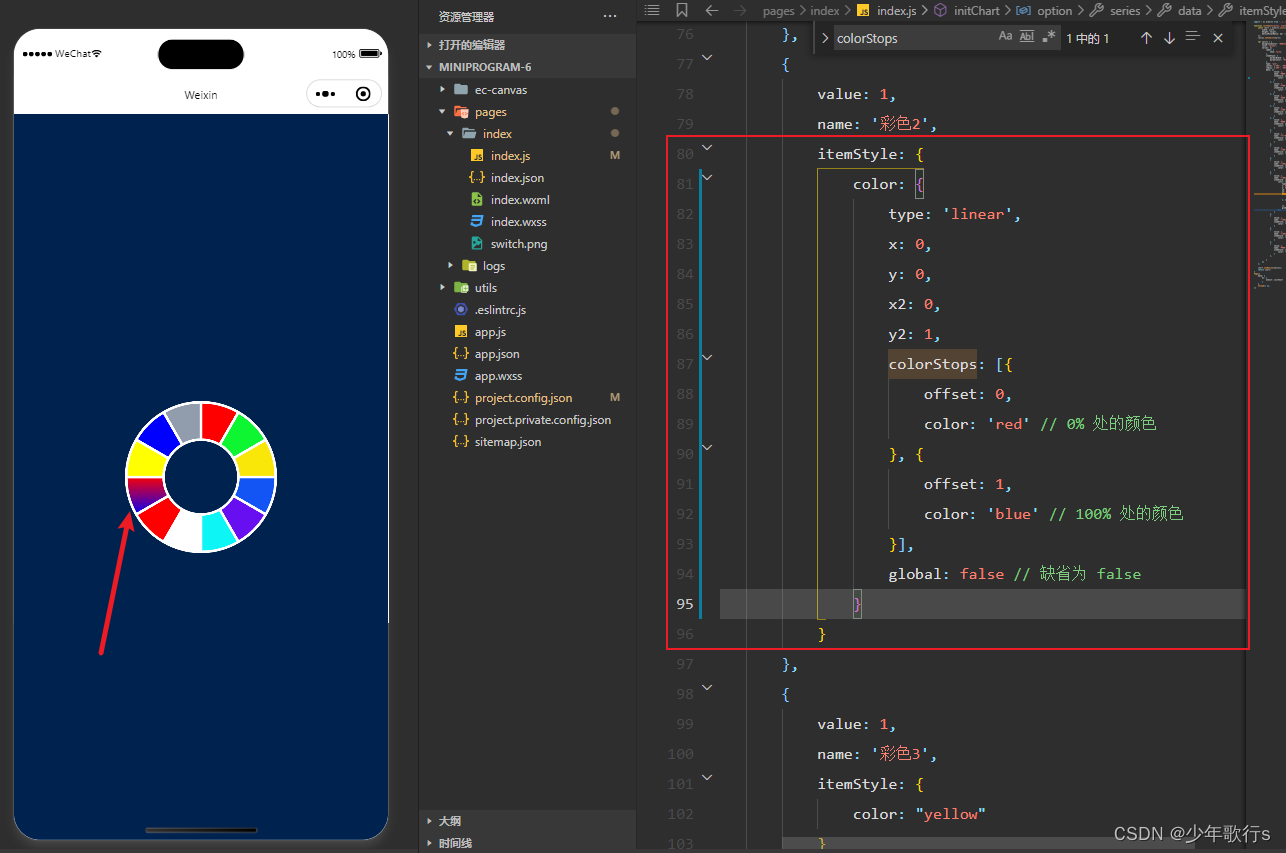The width and height of the screenshot is (1286, 853).
Task: Toggle Match Case in find box
Action: pyautogui.click(x=1005, y=37)
